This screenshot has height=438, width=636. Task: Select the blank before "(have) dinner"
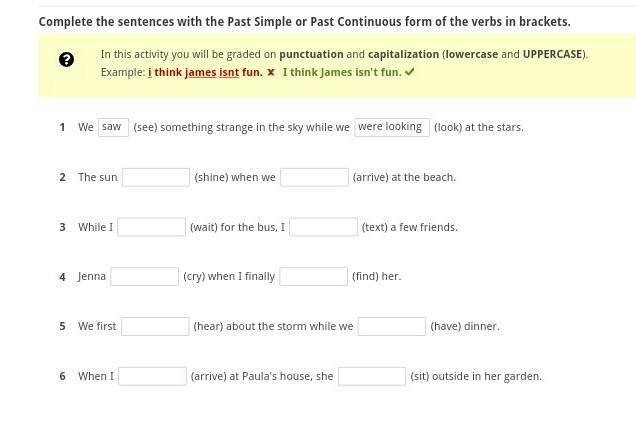[x=392, y=326]
